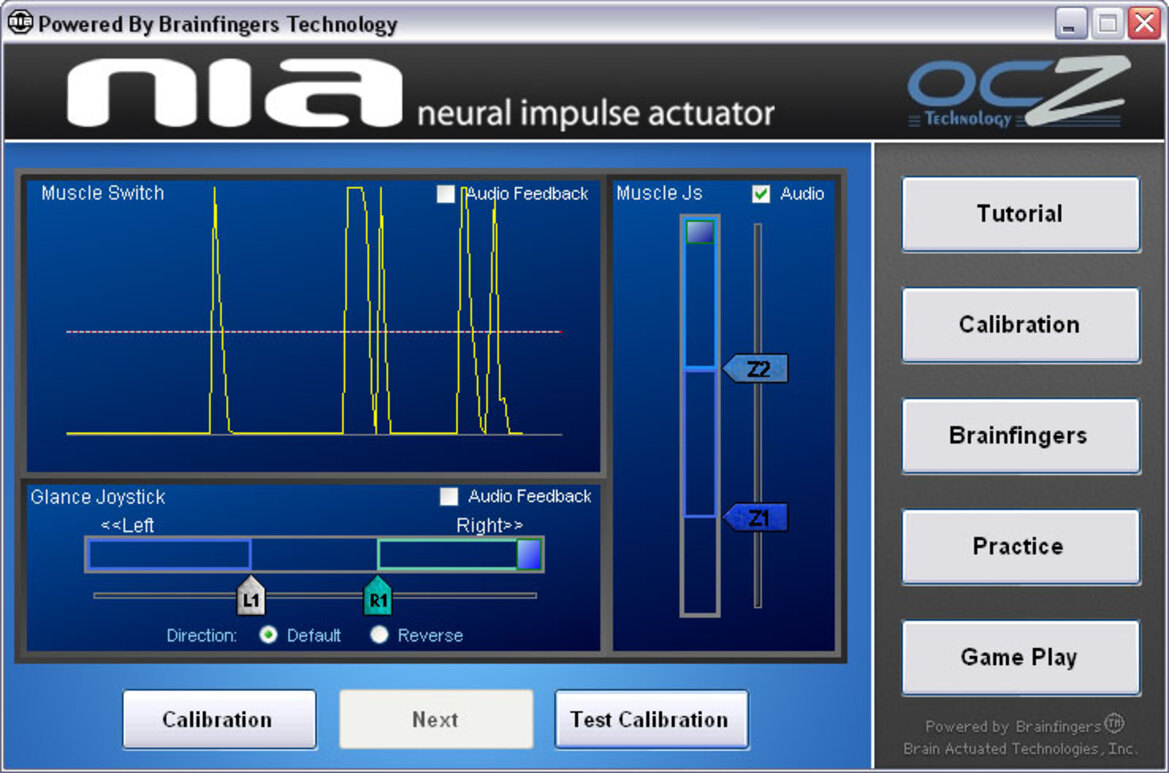Viewport: 1169px width, 773px height.
Task: Open the Calibration page from the sidebar
Action: 1020,324
